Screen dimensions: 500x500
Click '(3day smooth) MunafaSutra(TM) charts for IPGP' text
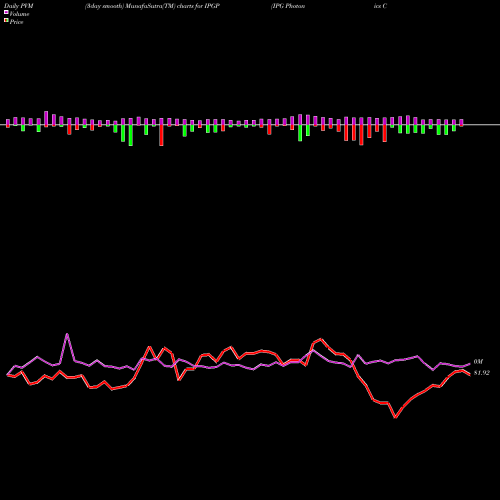coord(152,6)
